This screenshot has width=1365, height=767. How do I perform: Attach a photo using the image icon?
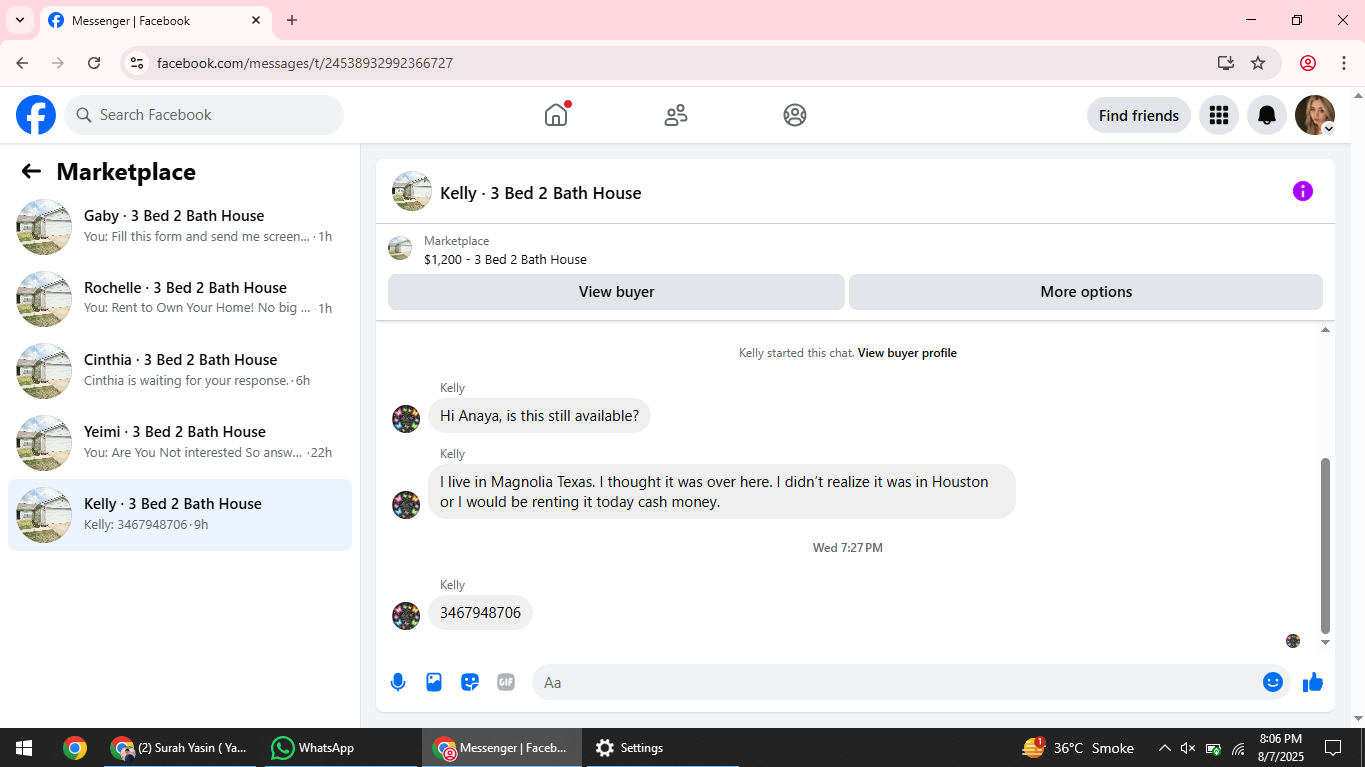click(434, 682)
